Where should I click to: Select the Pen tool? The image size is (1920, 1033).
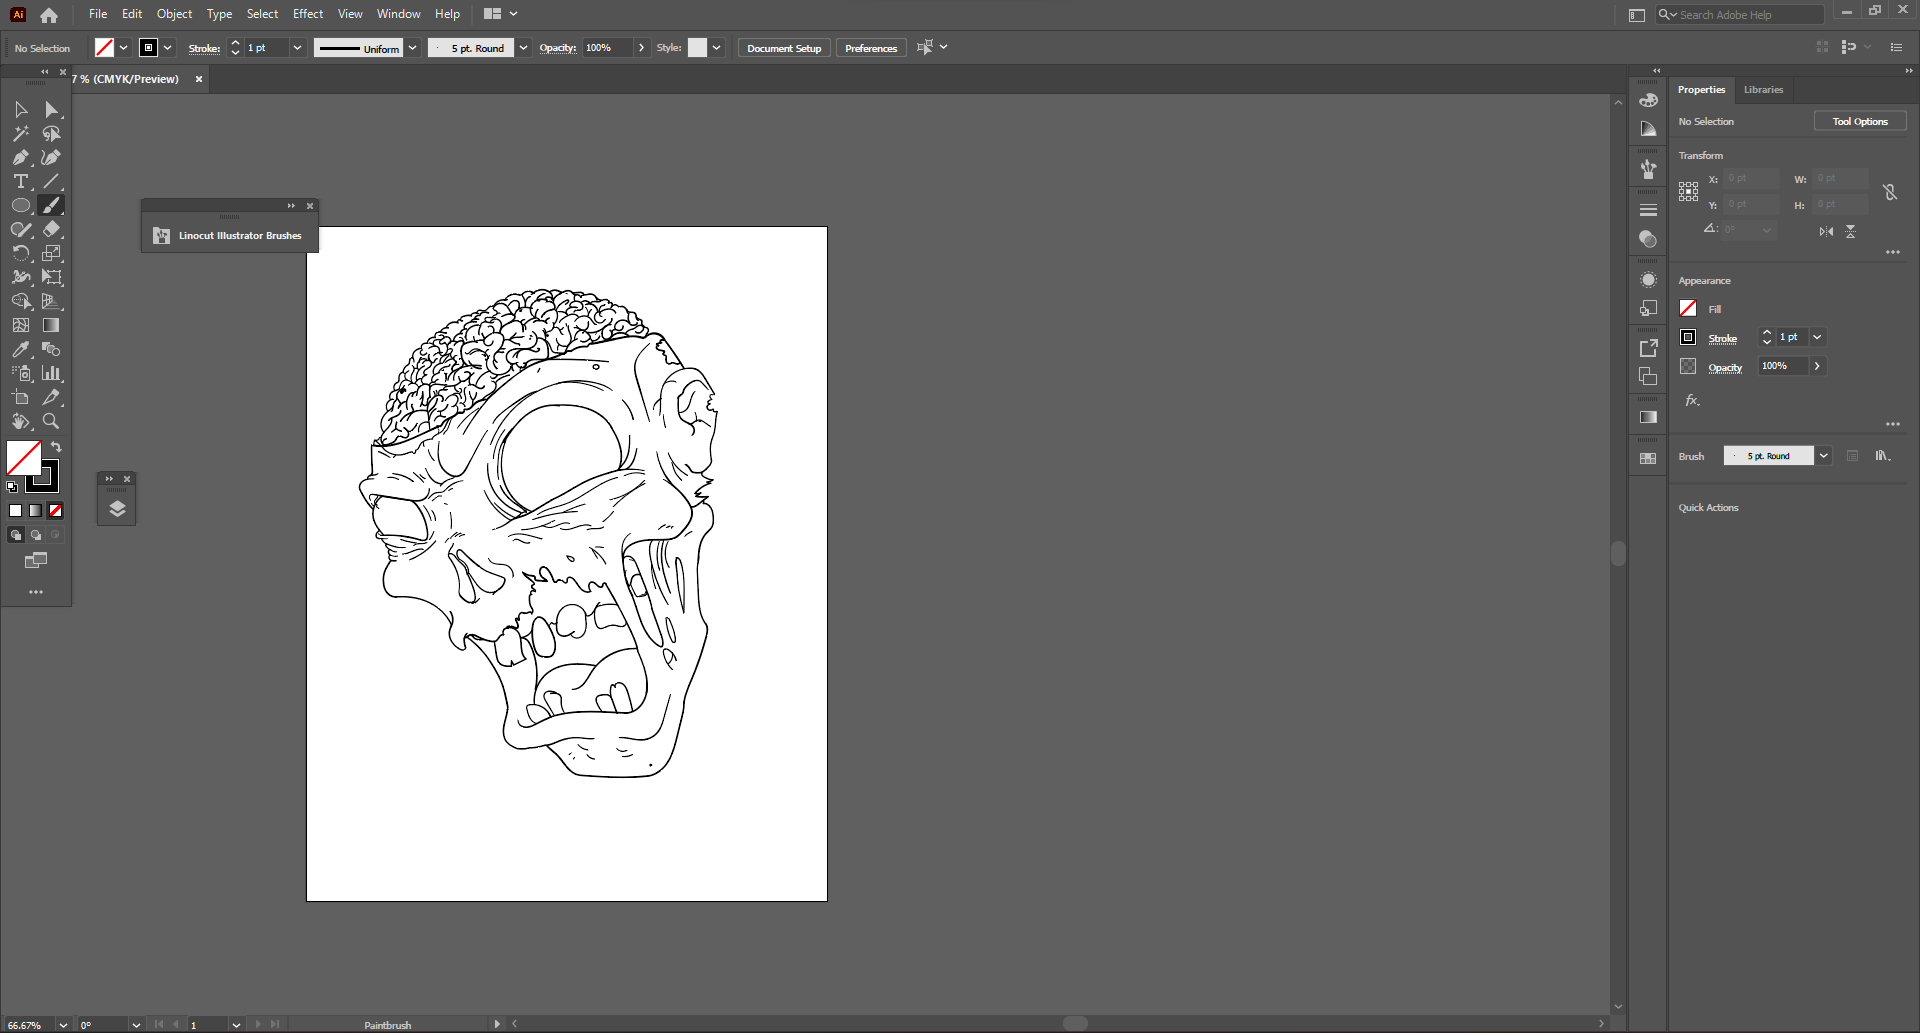coord(21,157)
